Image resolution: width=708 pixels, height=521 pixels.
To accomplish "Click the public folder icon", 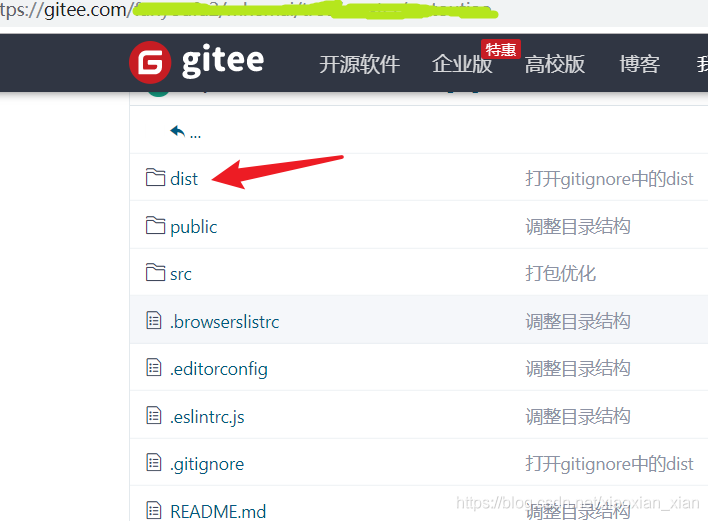I will point(155,225).
